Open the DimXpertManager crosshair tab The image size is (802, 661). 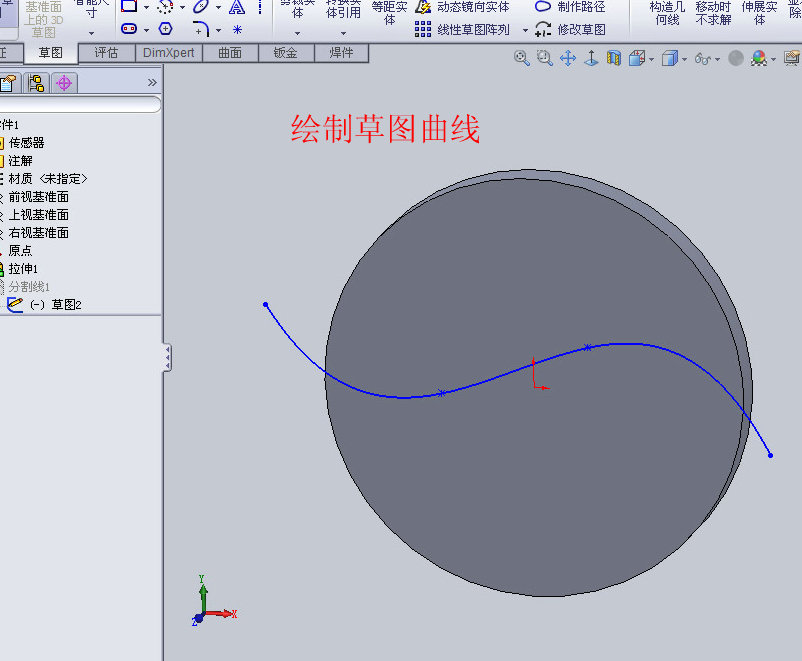64,83
